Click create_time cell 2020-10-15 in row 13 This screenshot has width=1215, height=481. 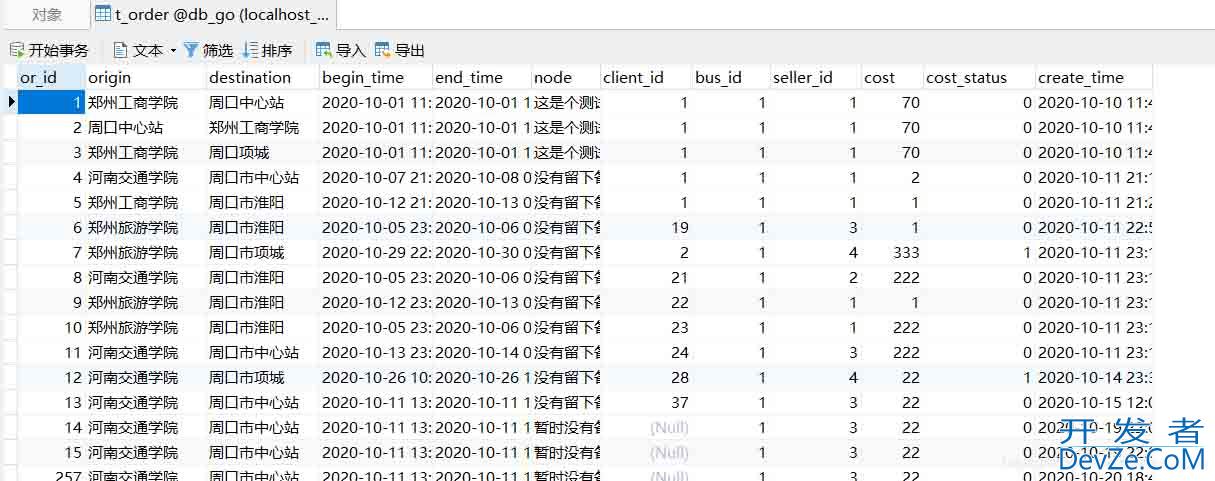click(x=1094, y=402)
